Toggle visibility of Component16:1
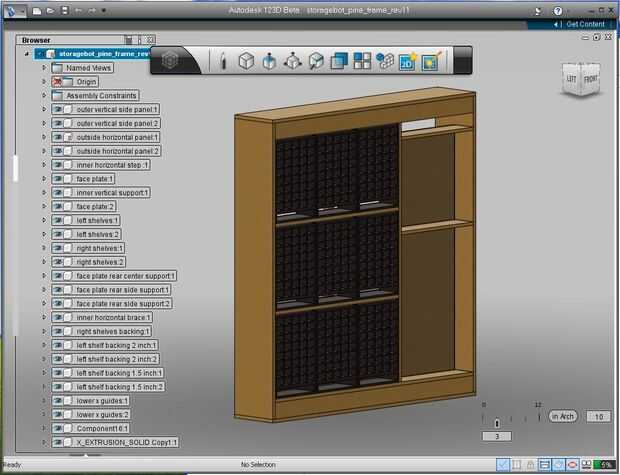This screenshot has height=475, width=620. pyautogui.click(x=58, y=428)
